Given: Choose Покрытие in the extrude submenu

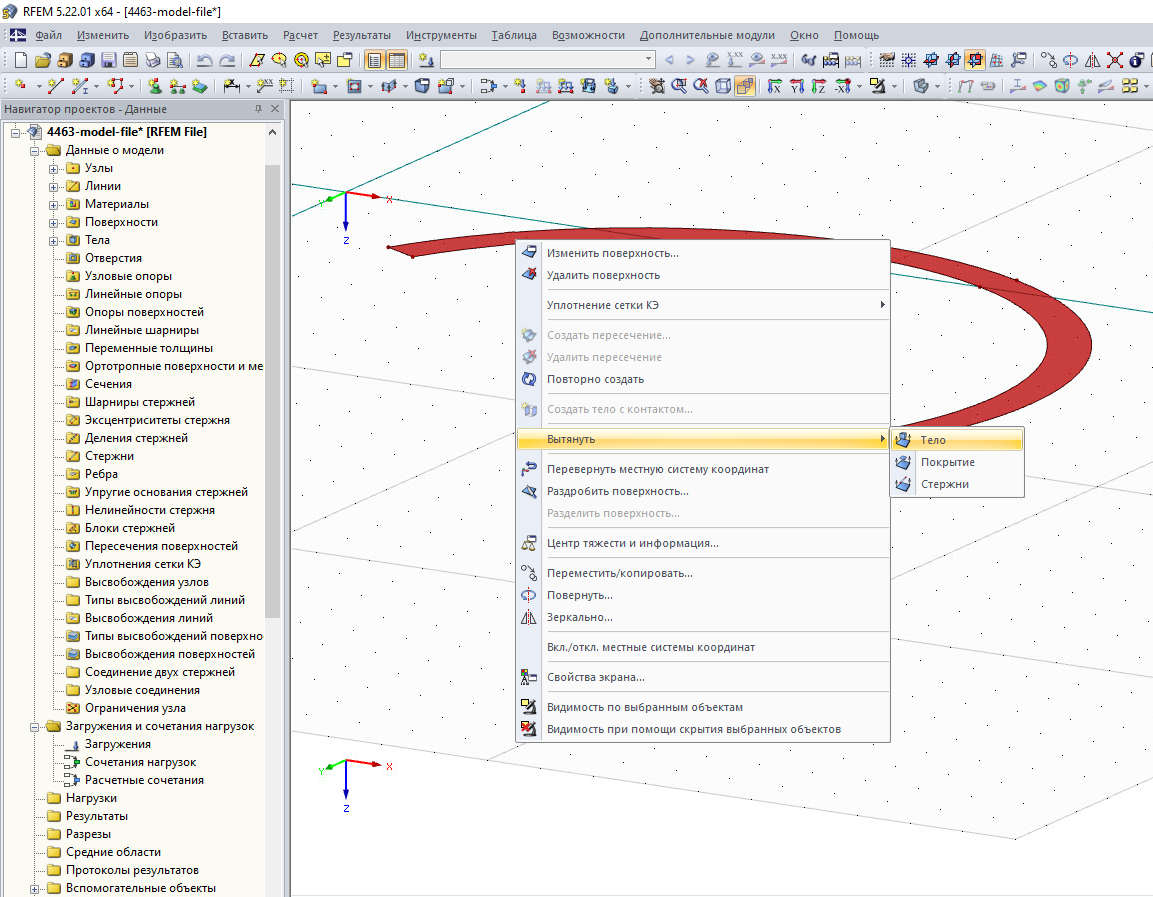Looking at the screenshot, I should 957,462.
